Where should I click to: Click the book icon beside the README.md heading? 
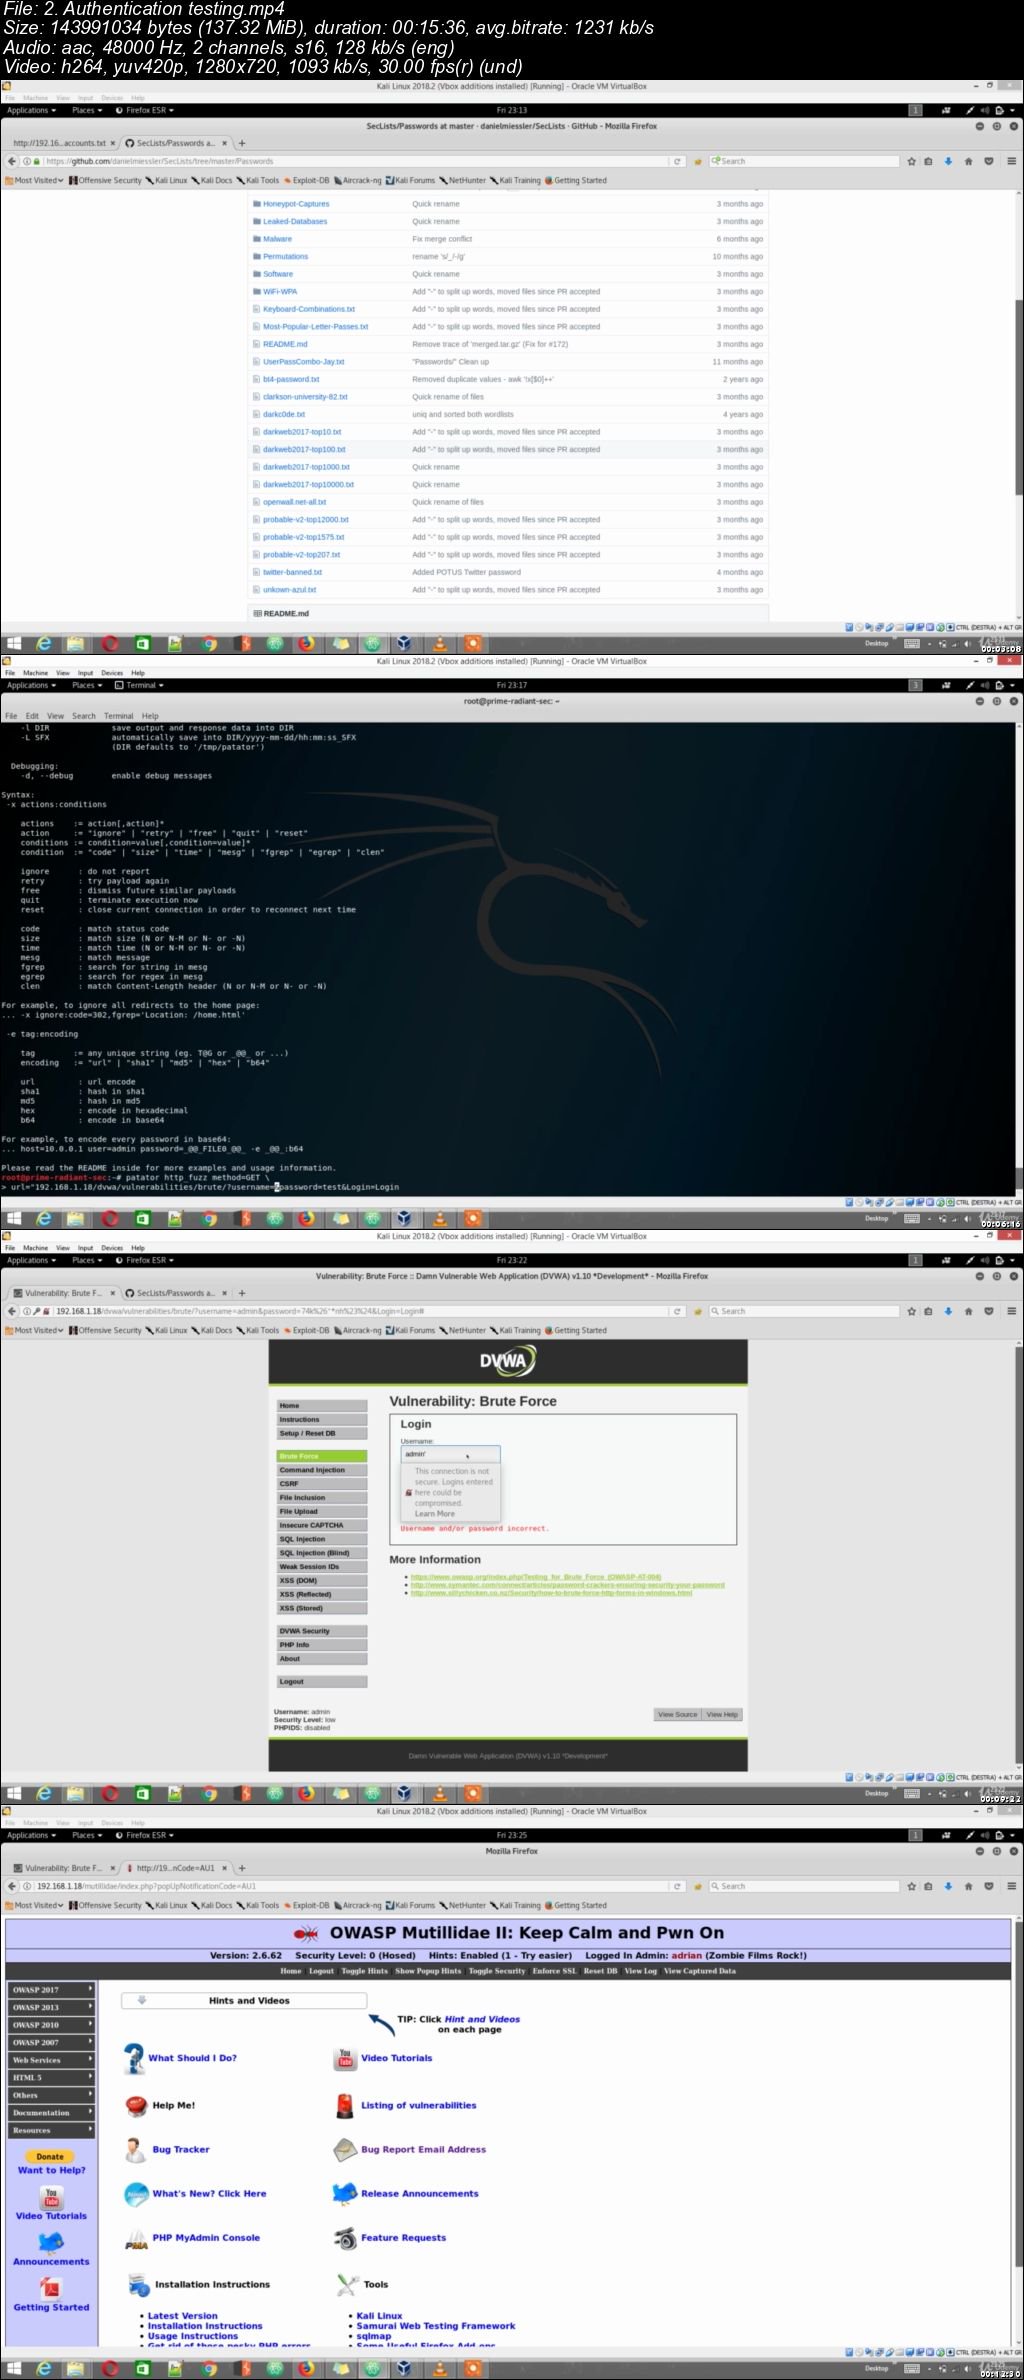[258, 614]
